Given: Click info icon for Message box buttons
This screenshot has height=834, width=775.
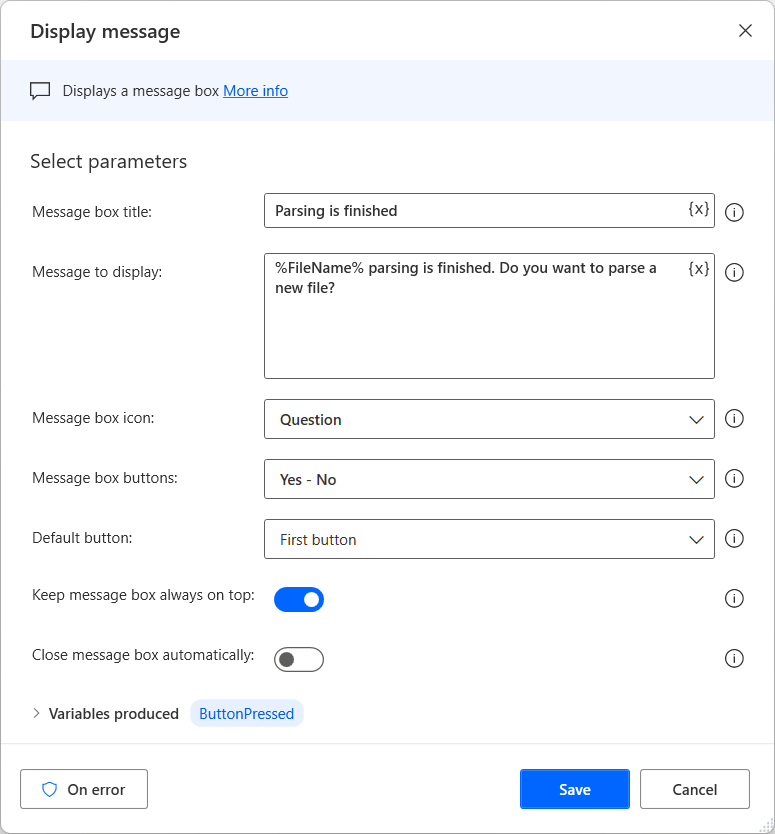Looking at the screenshot, I should pyautogui.click(x=734, y=479).
